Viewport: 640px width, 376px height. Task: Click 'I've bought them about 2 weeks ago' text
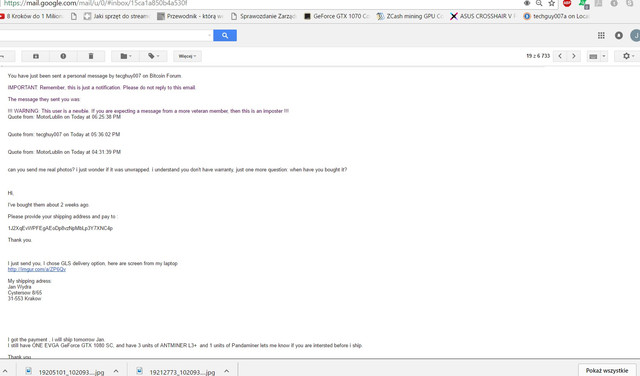[x=48, y=205]
